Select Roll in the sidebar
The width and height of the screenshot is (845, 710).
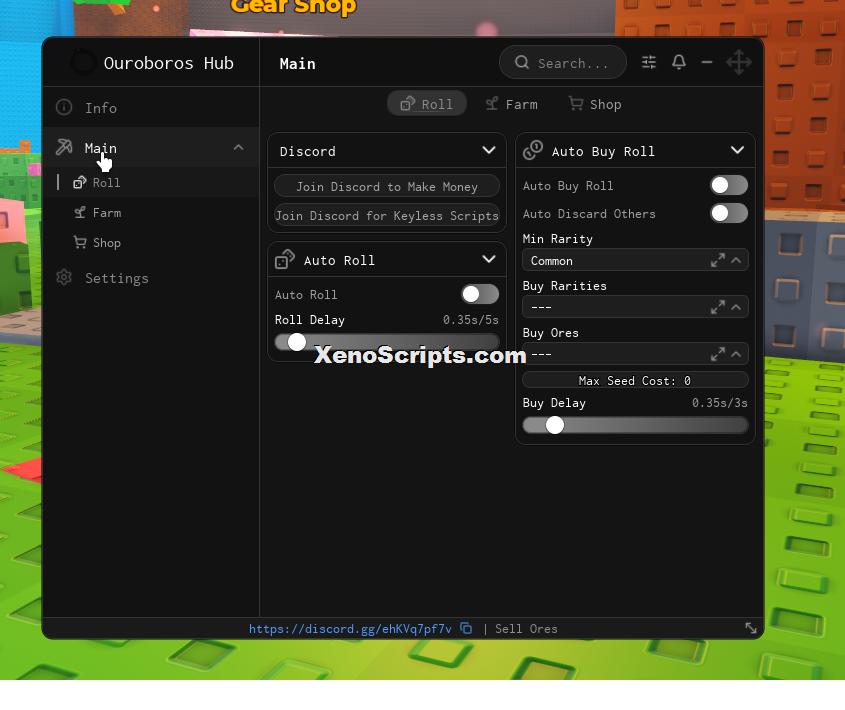(x=151, y=182)
